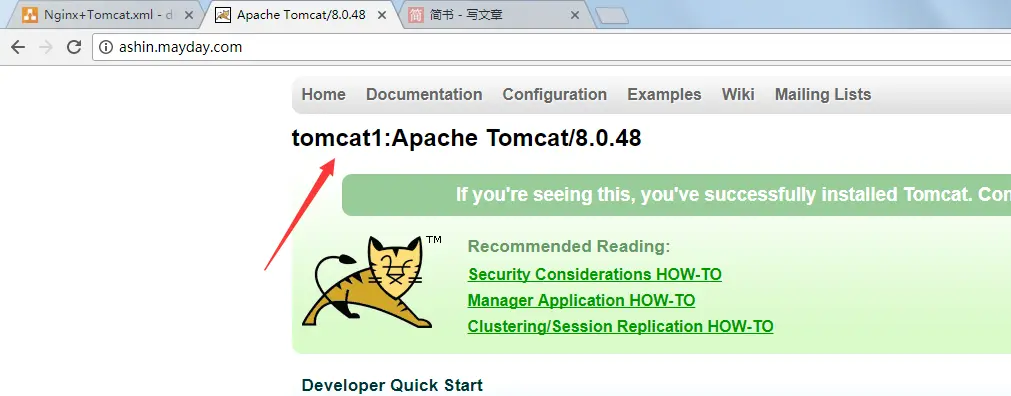The image size is (1011, 396).
Task: Click the Recommended Reading heading
Action: (569, 246)
